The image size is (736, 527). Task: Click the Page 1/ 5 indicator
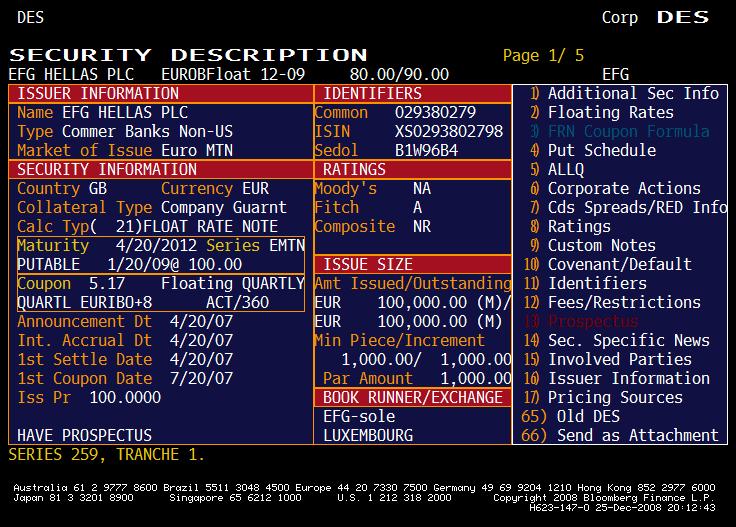pyautogui.click(x=543, y=55)
